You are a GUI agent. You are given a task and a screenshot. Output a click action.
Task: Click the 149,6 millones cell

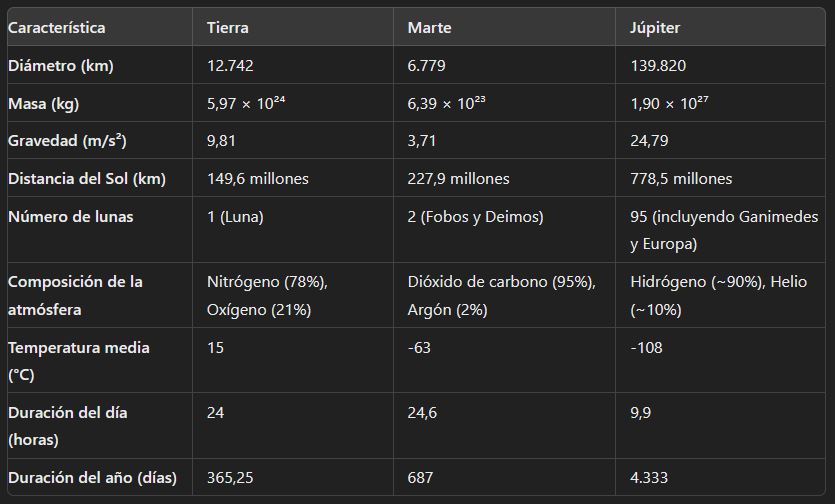[x=258, y=179]
